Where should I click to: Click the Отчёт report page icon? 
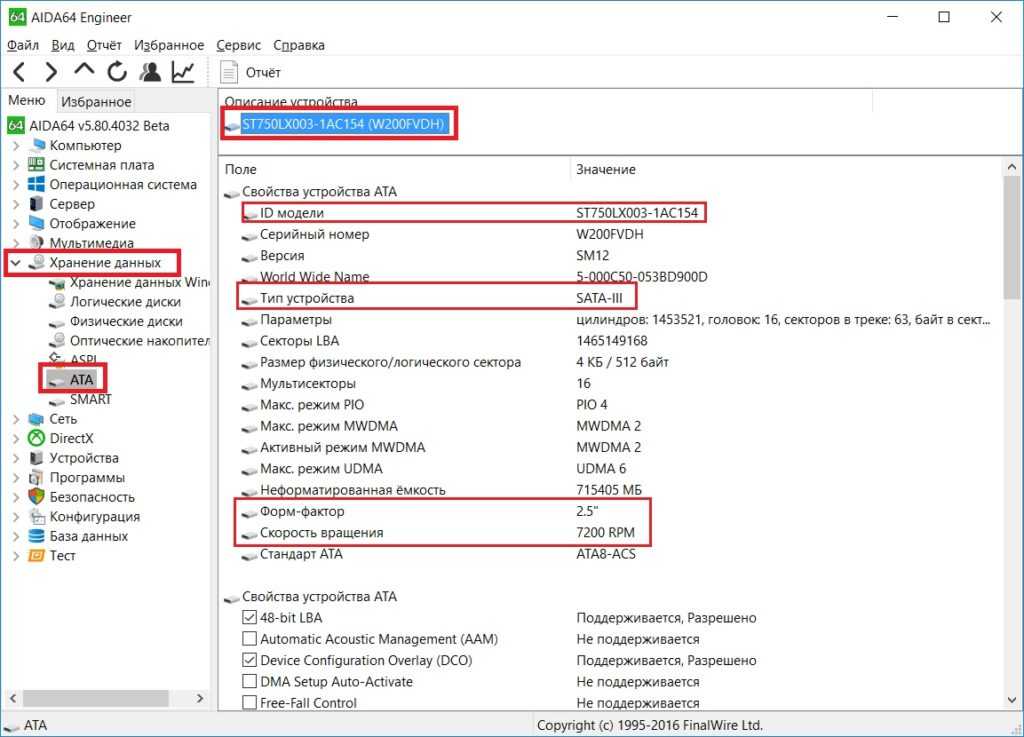229,72
